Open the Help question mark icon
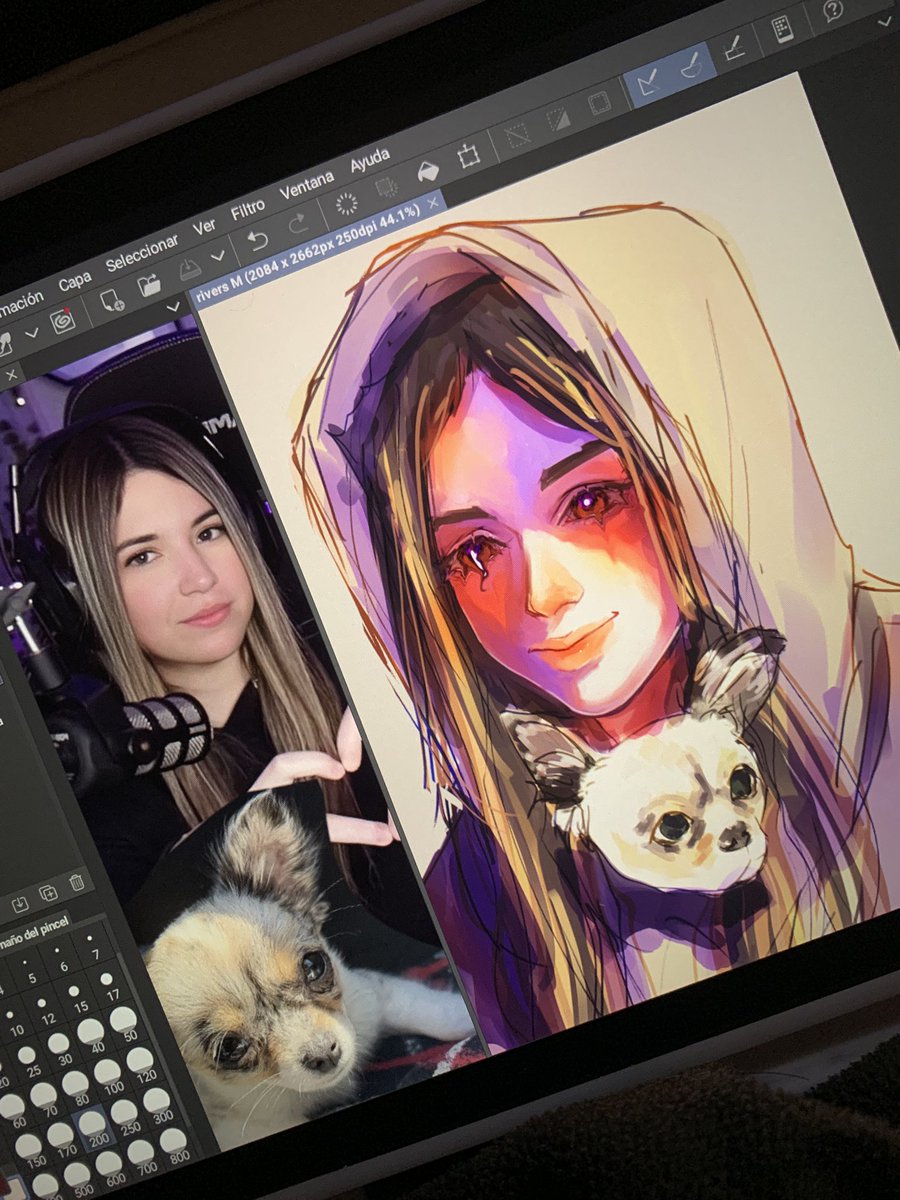This screenshot has width=900, height=1200. click(x=833, y=10)
